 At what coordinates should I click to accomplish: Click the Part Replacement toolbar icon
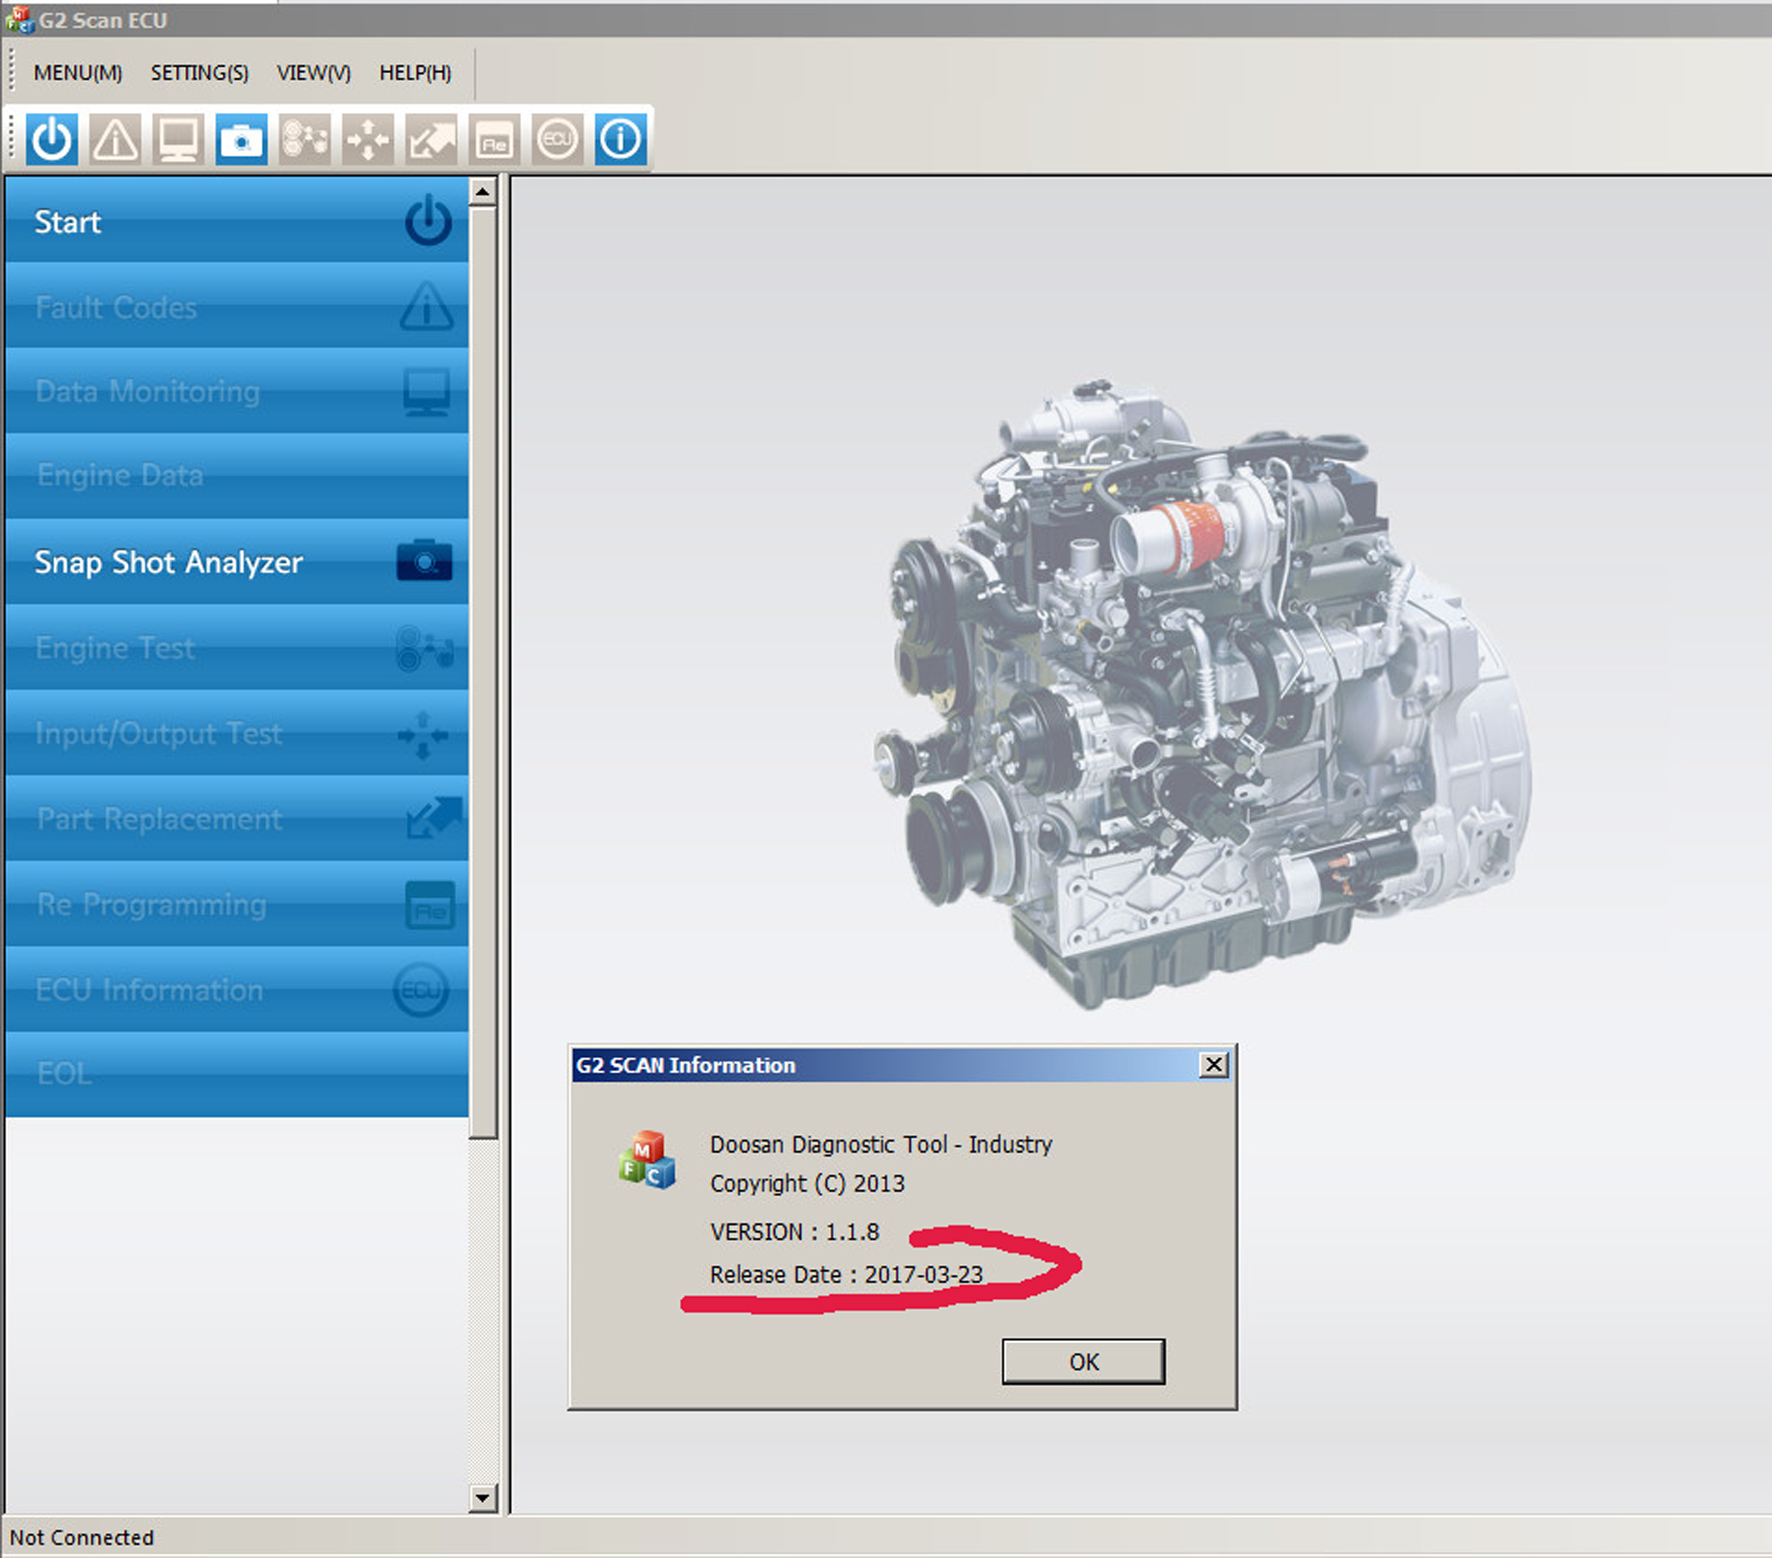(431, 140)
